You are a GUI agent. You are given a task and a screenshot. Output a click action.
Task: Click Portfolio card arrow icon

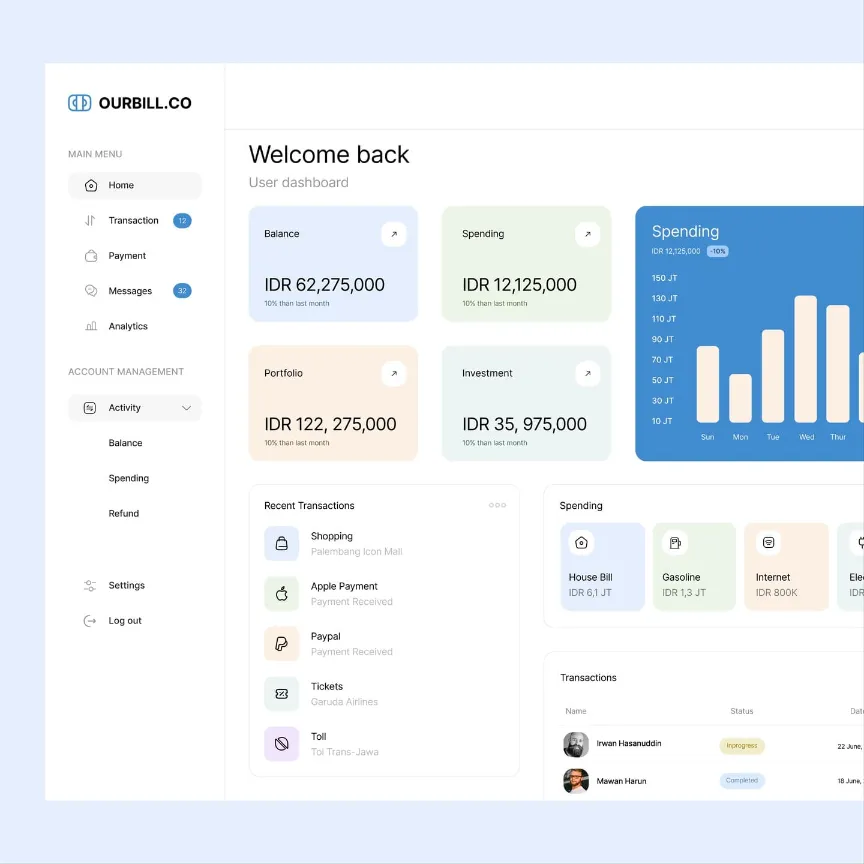coord(394,374)
